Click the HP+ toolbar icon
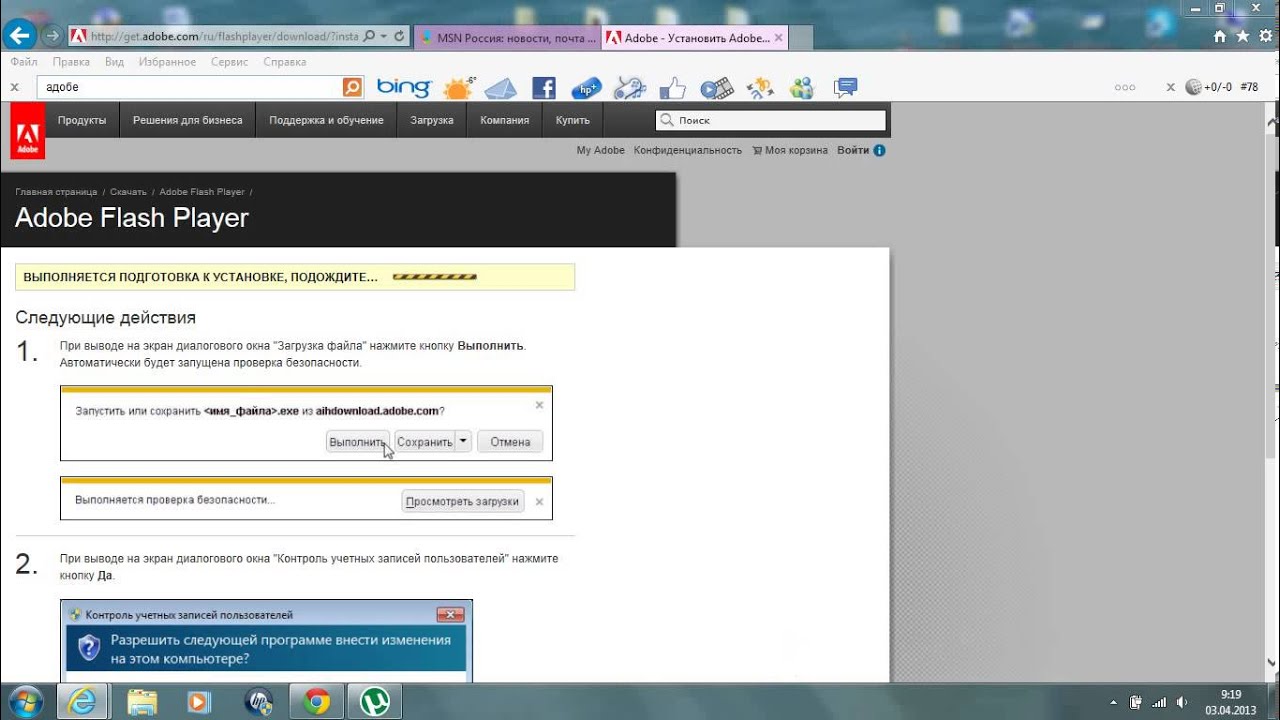This screenshot has height=720, width=1280. 587,88
